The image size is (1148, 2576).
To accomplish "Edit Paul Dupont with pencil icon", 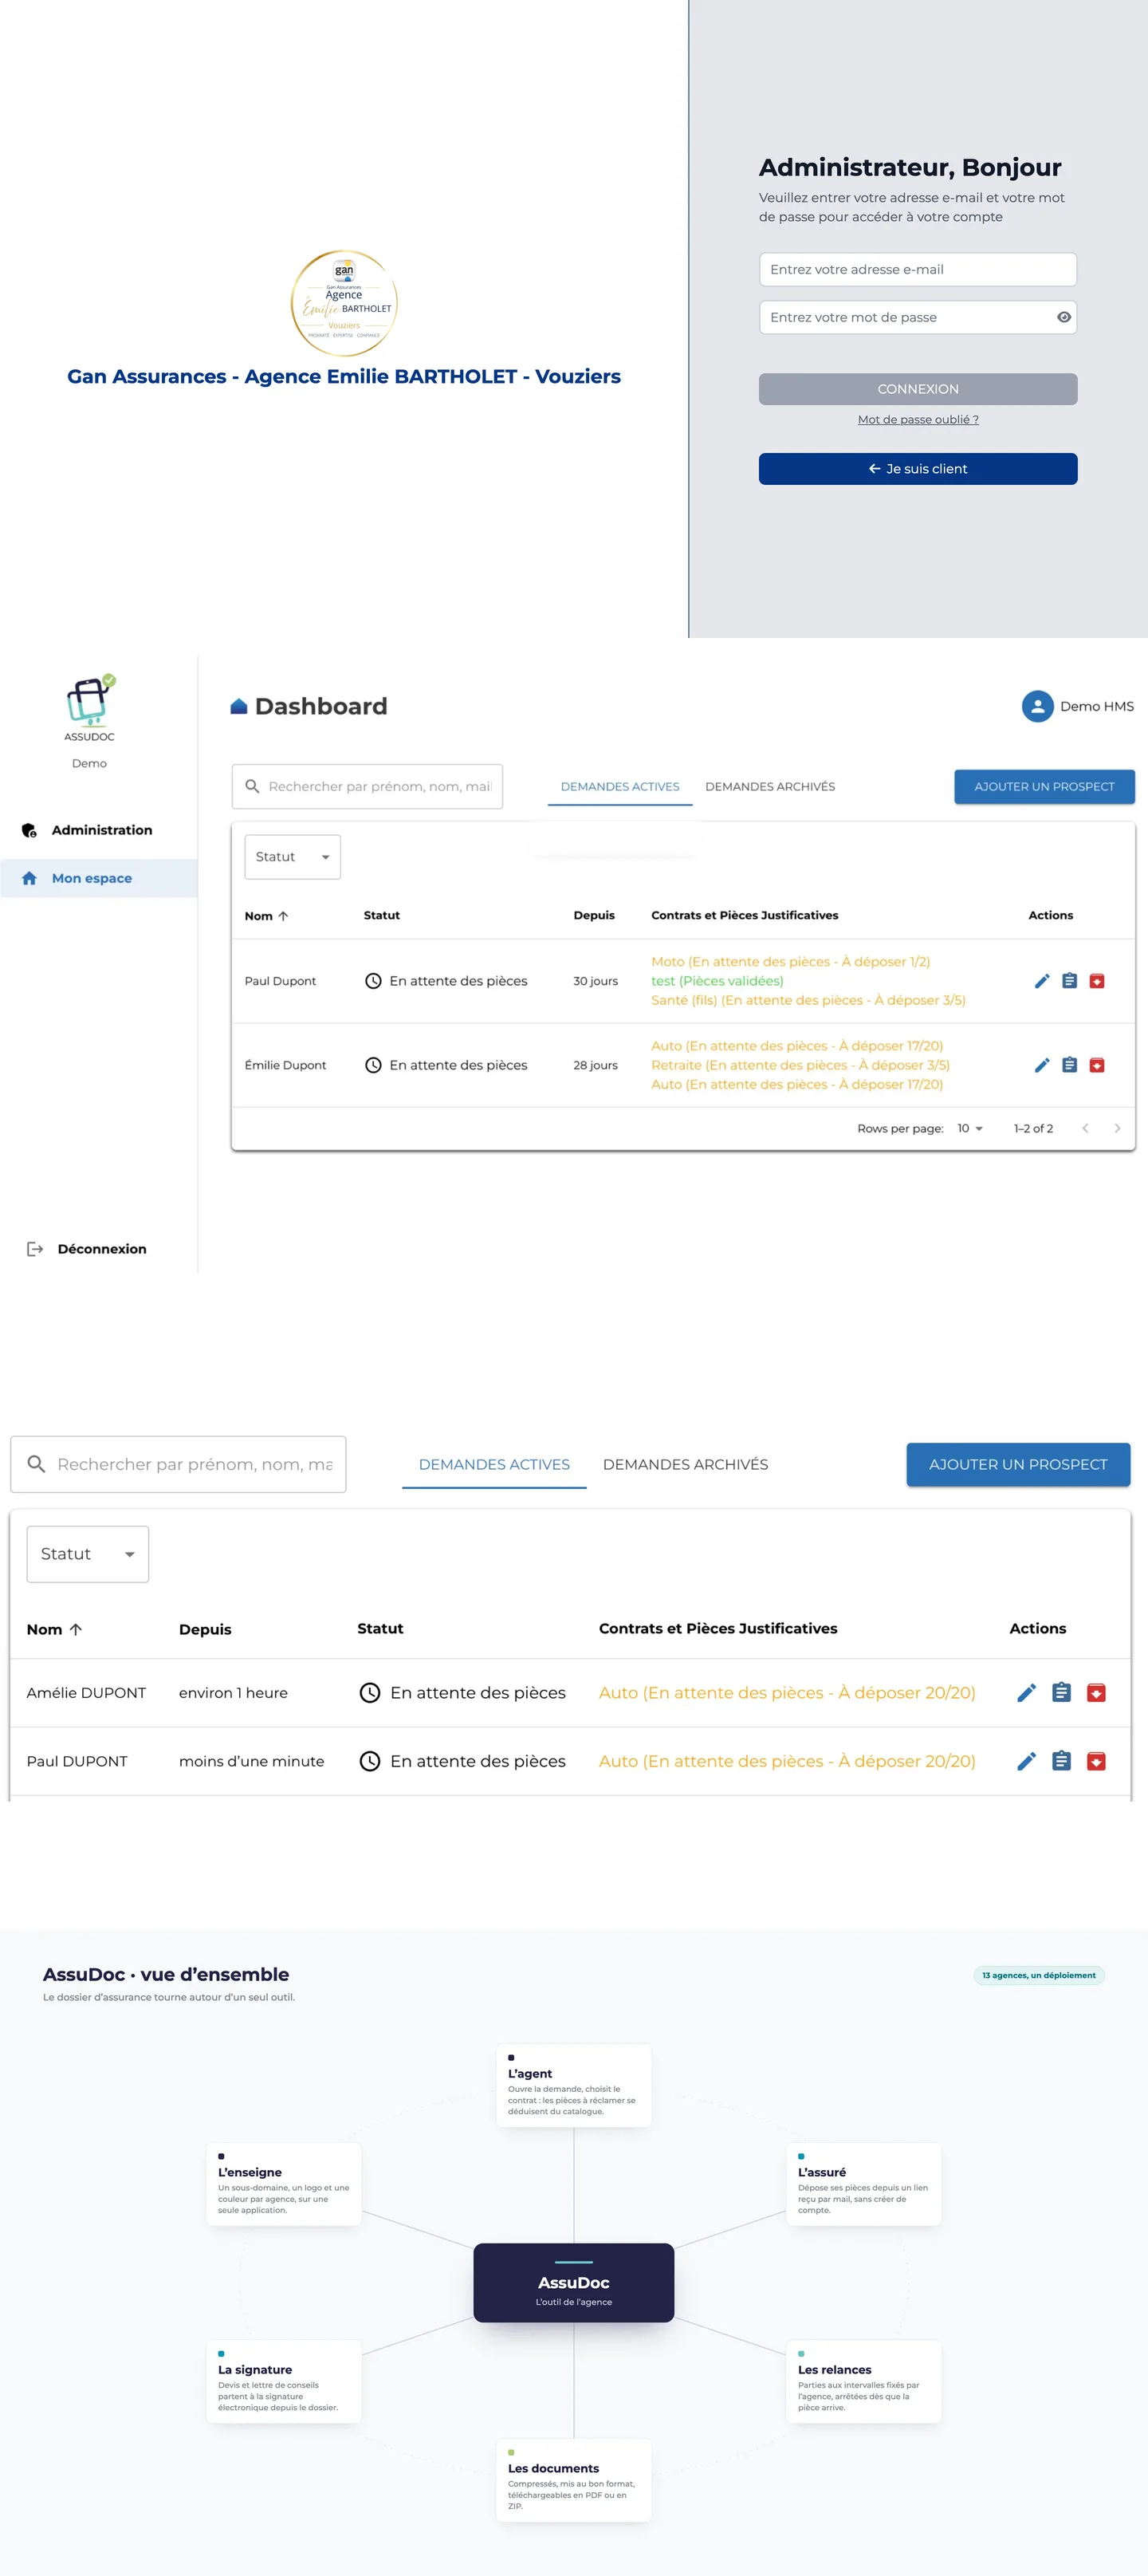I will point(1041,981).
